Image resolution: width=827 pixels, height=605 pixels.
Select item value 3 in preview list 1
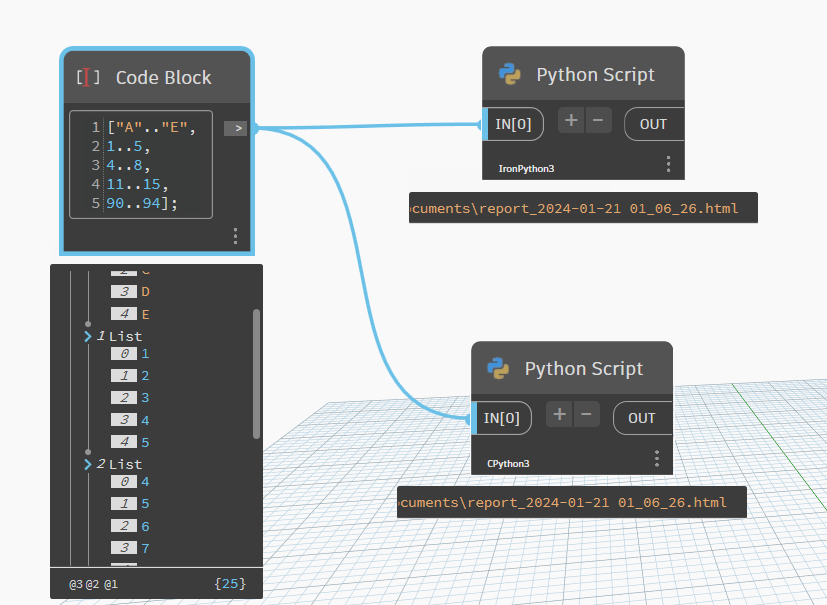tap(145, 398)
